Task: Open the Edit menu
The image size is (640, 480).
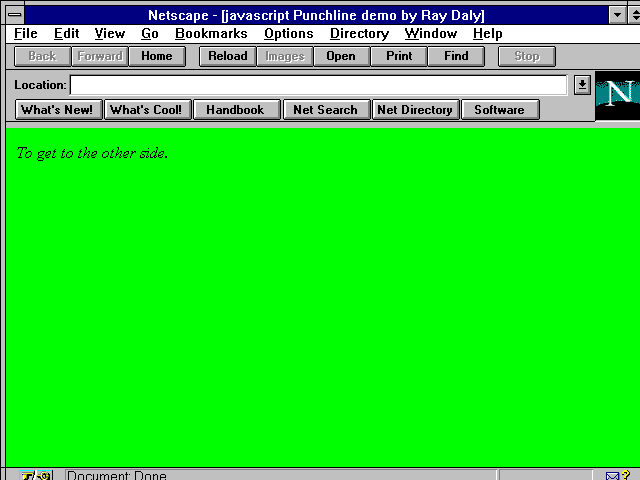Action: click(x=67, y=33)
